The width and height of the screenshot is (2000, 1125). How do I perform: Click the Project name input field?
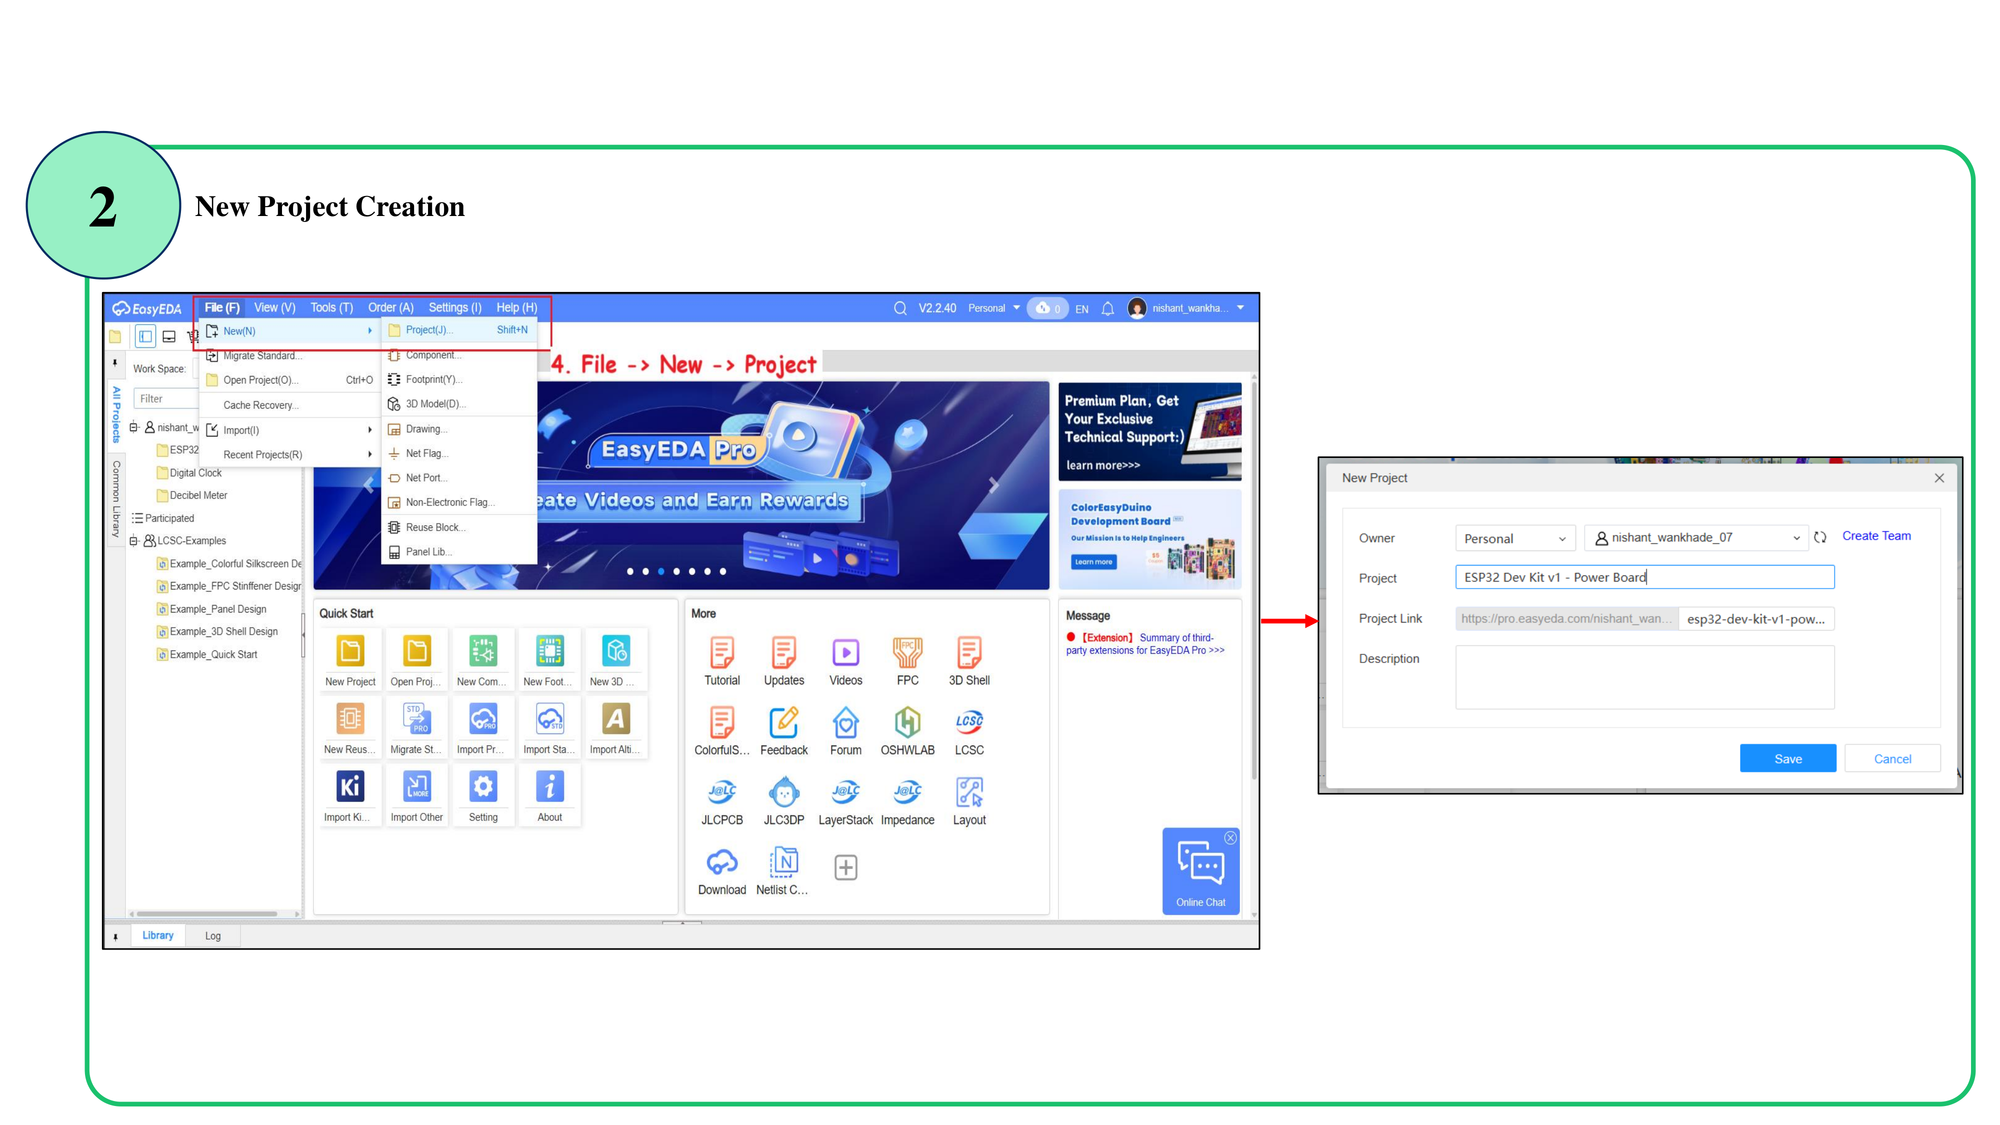[x=1645, y=578]
